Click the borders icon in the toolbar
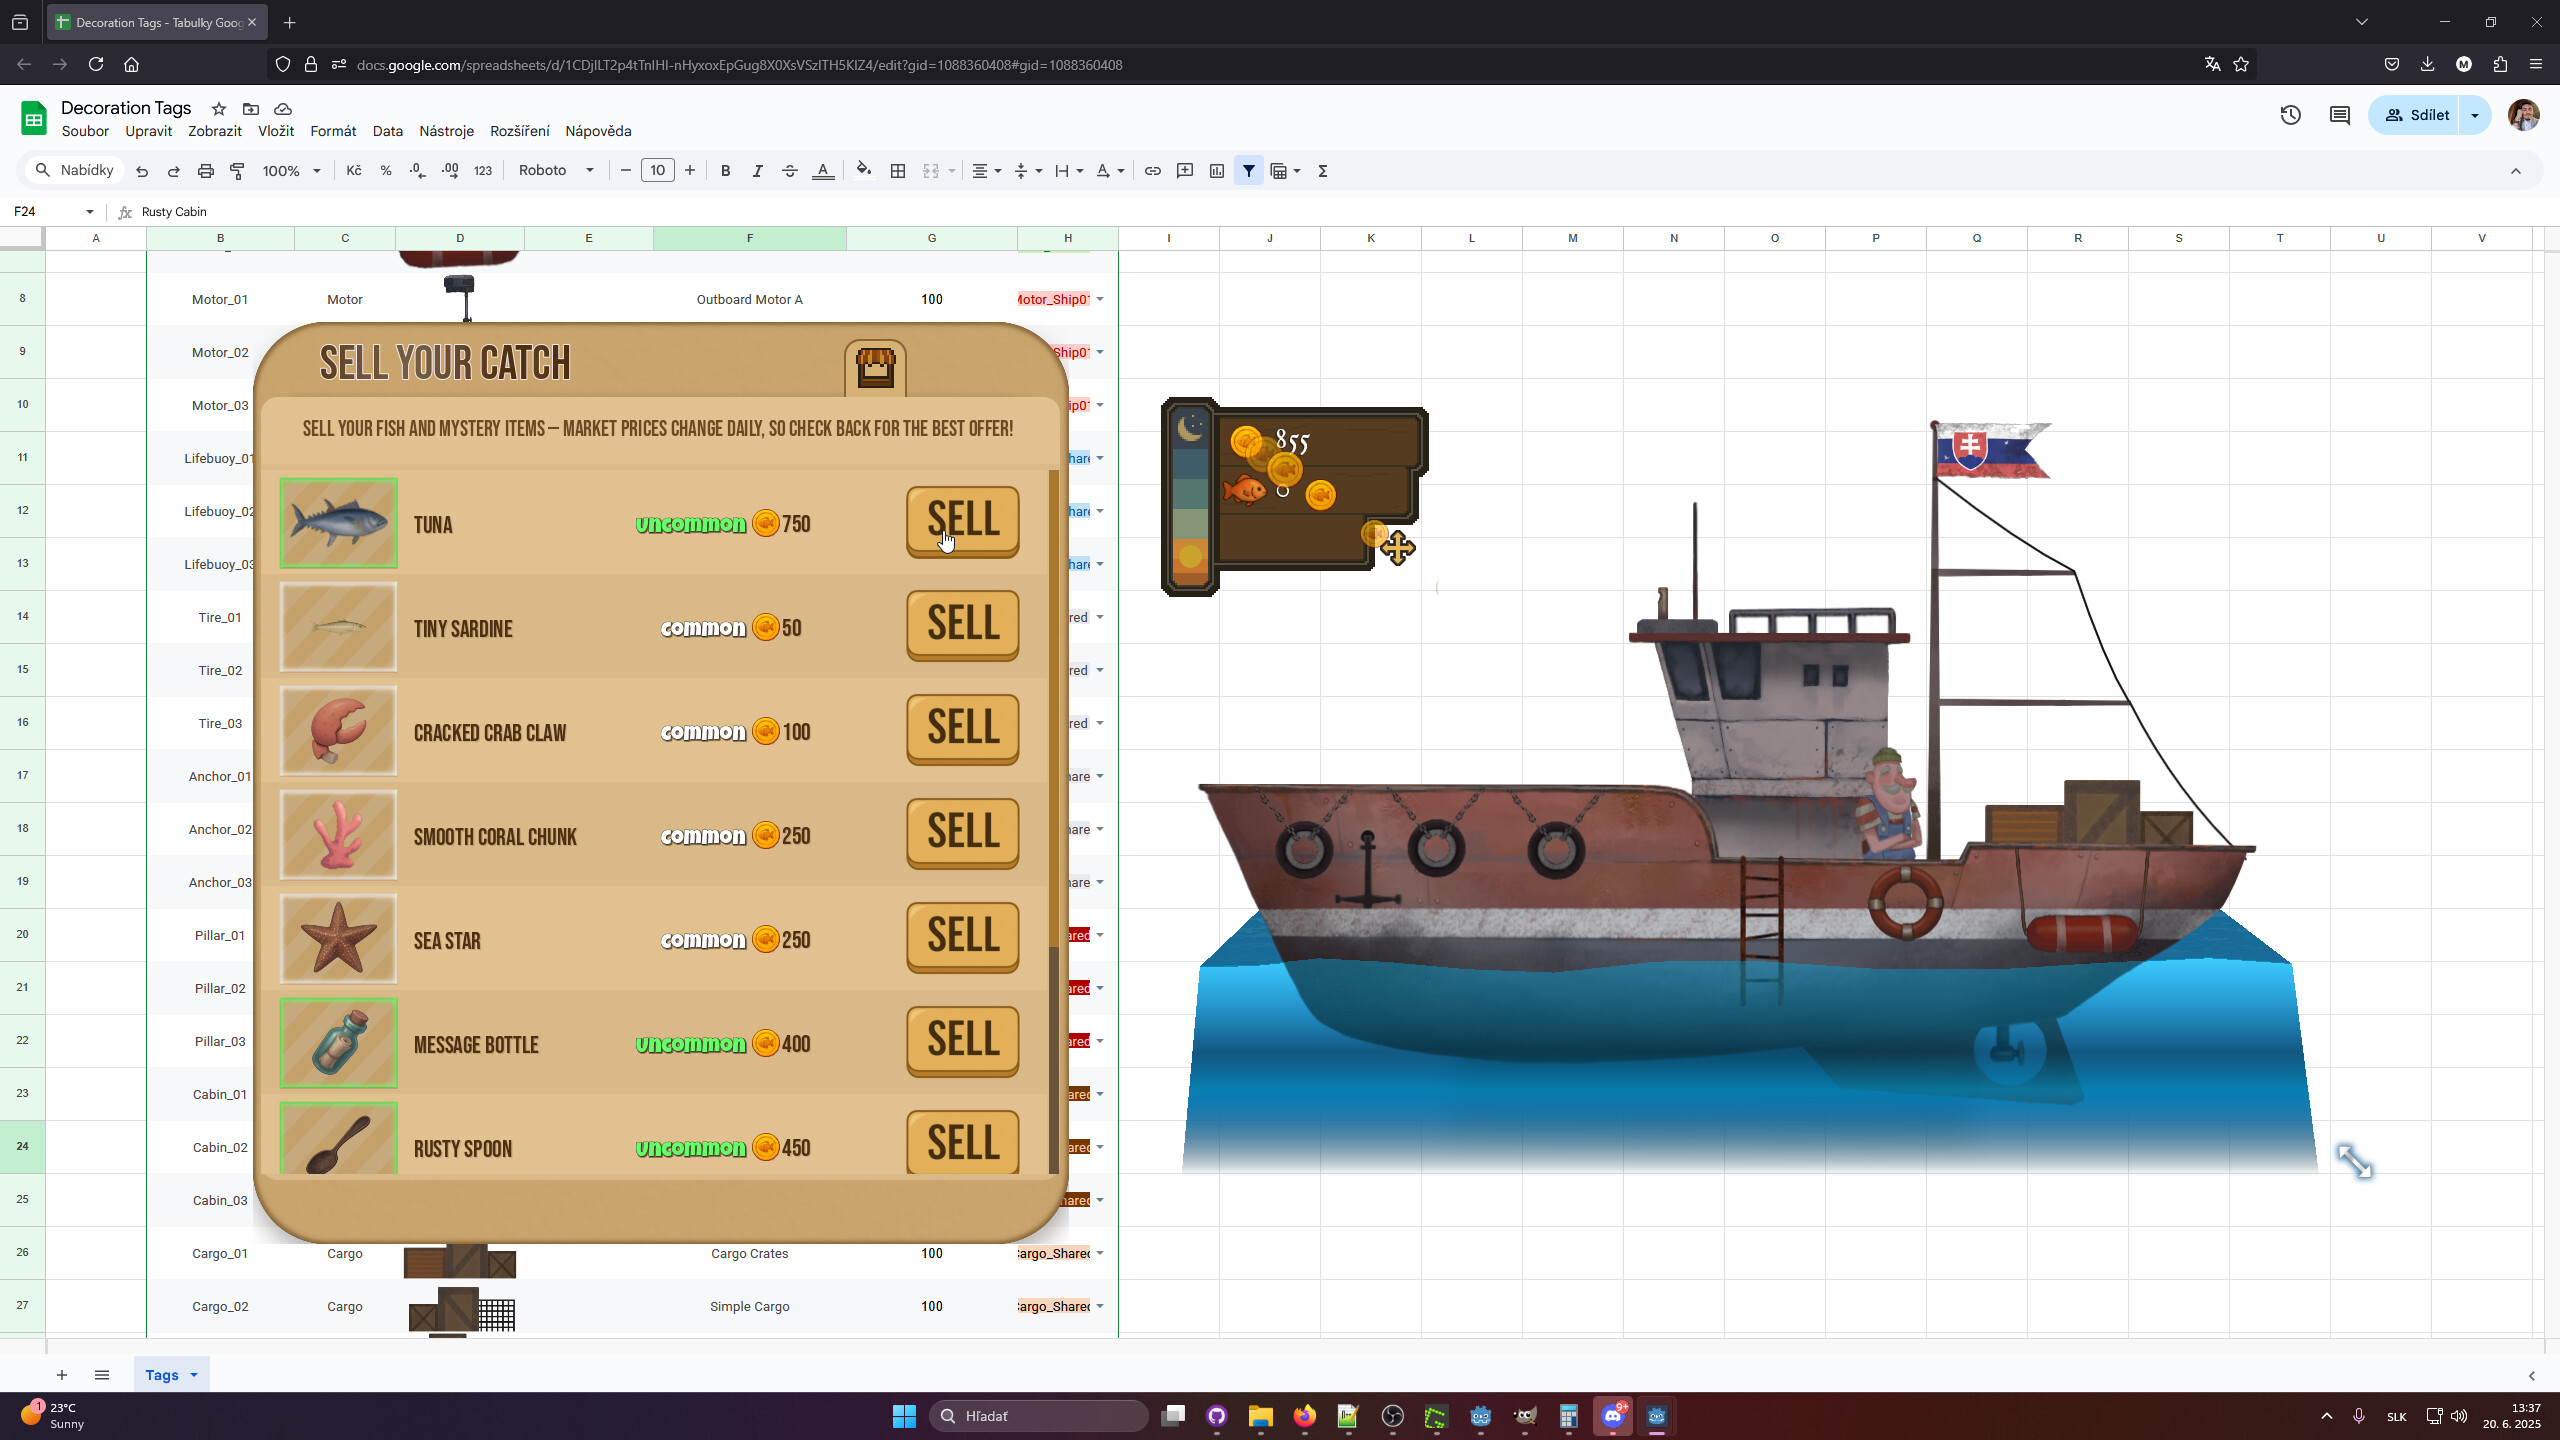2560x1440 pixels. (897, 171)
